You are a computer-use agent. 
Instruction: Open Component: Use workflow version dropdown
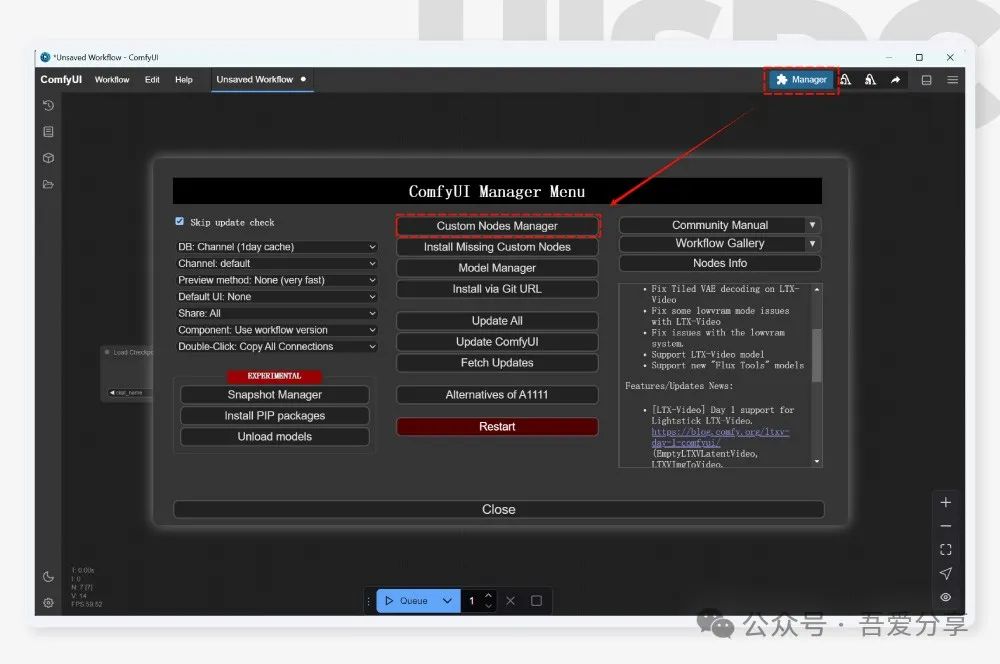click(x=277, y=330)
